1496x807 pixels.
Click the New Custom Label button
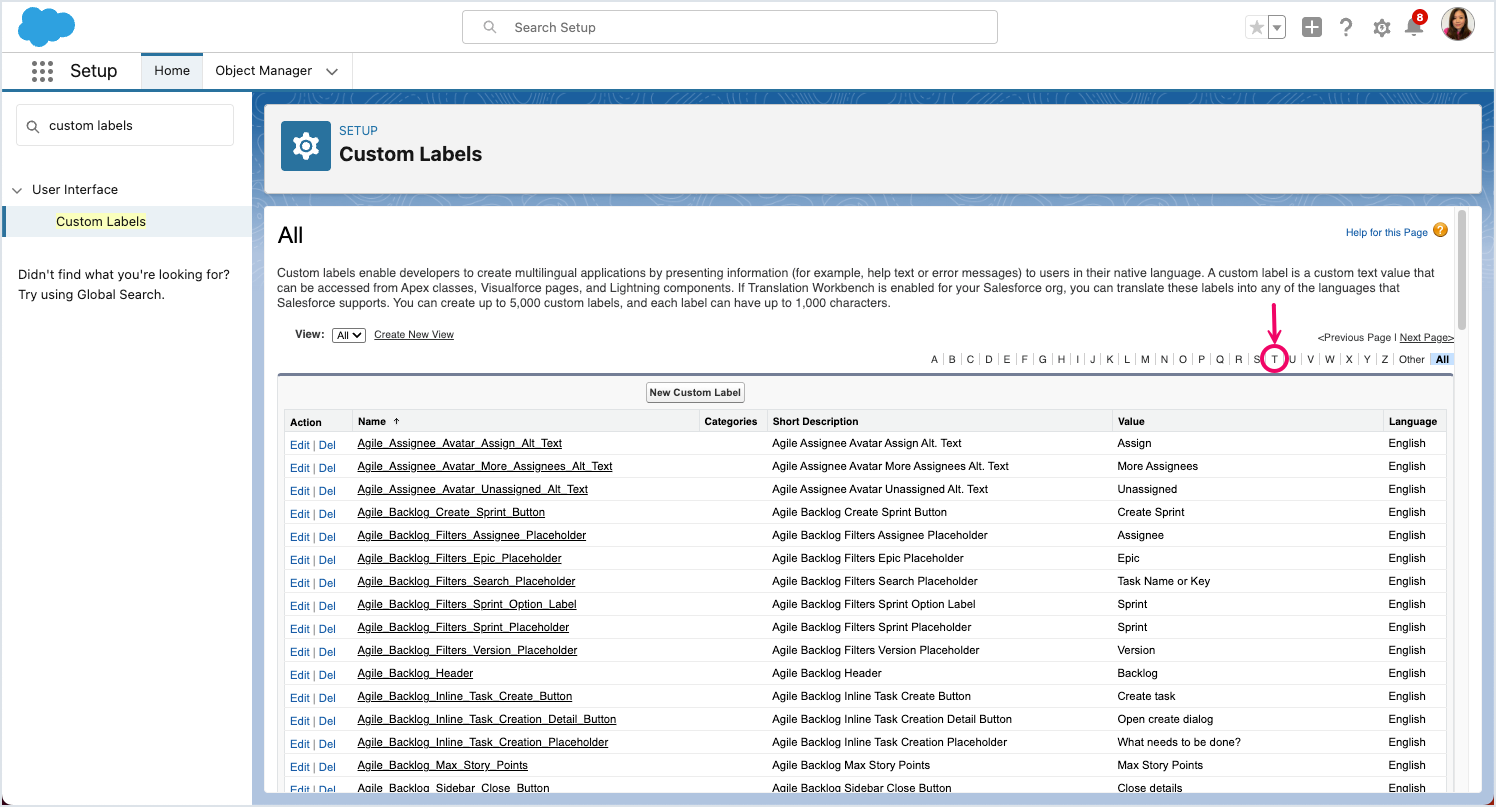(x=695, y=393)
